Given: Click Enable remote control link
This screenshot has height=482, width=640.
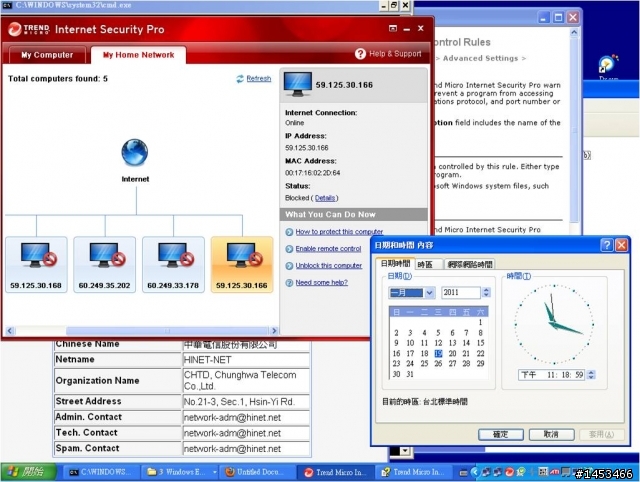Looking at the screenshot, I should pos(328,249).
